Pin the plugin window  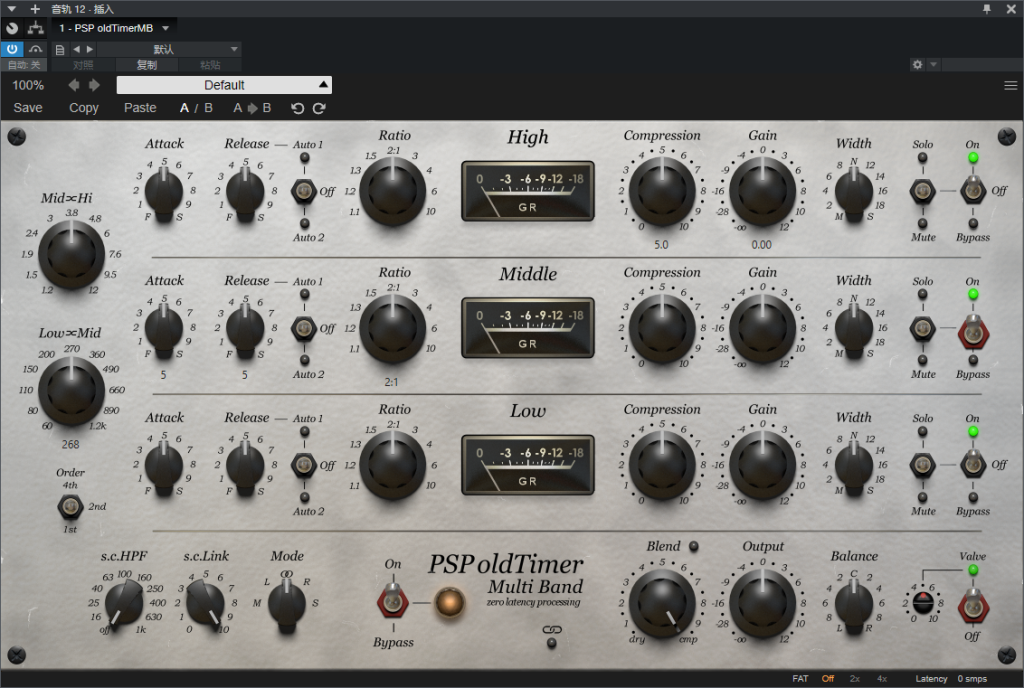(x=987, y=8)
